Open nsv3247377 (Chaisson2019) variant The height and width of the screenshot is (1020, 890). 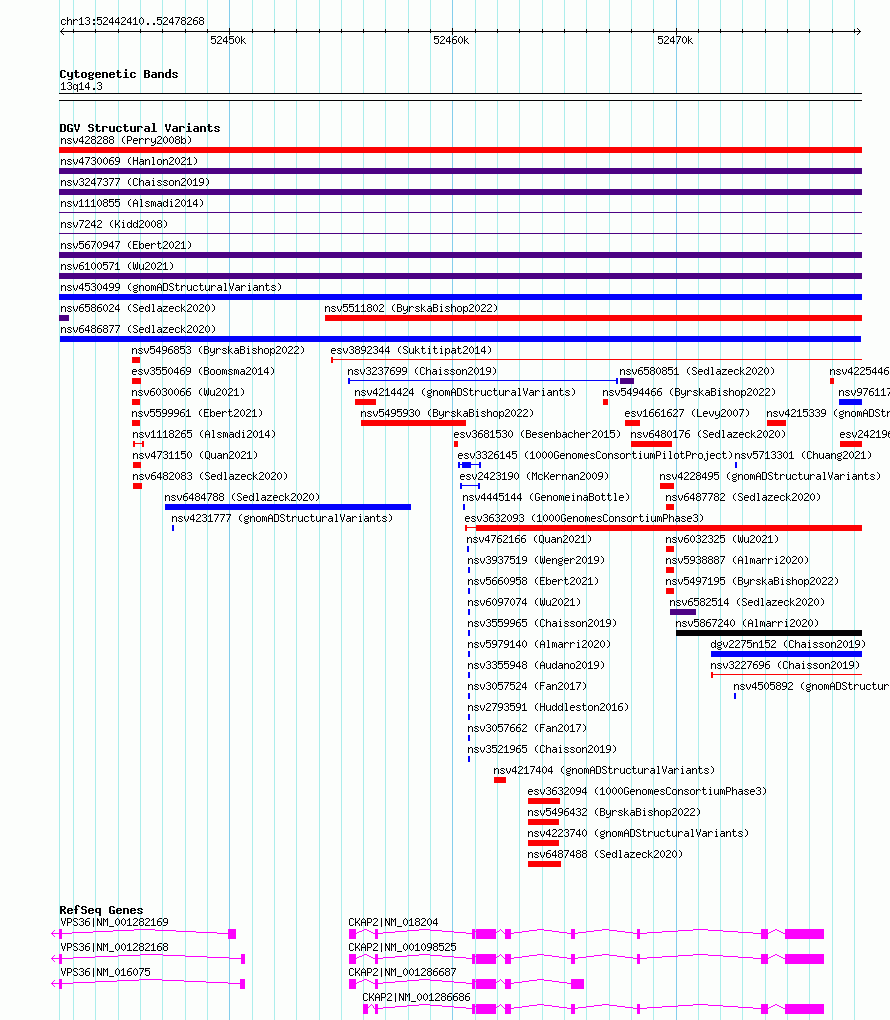click(x=135, y=182)
